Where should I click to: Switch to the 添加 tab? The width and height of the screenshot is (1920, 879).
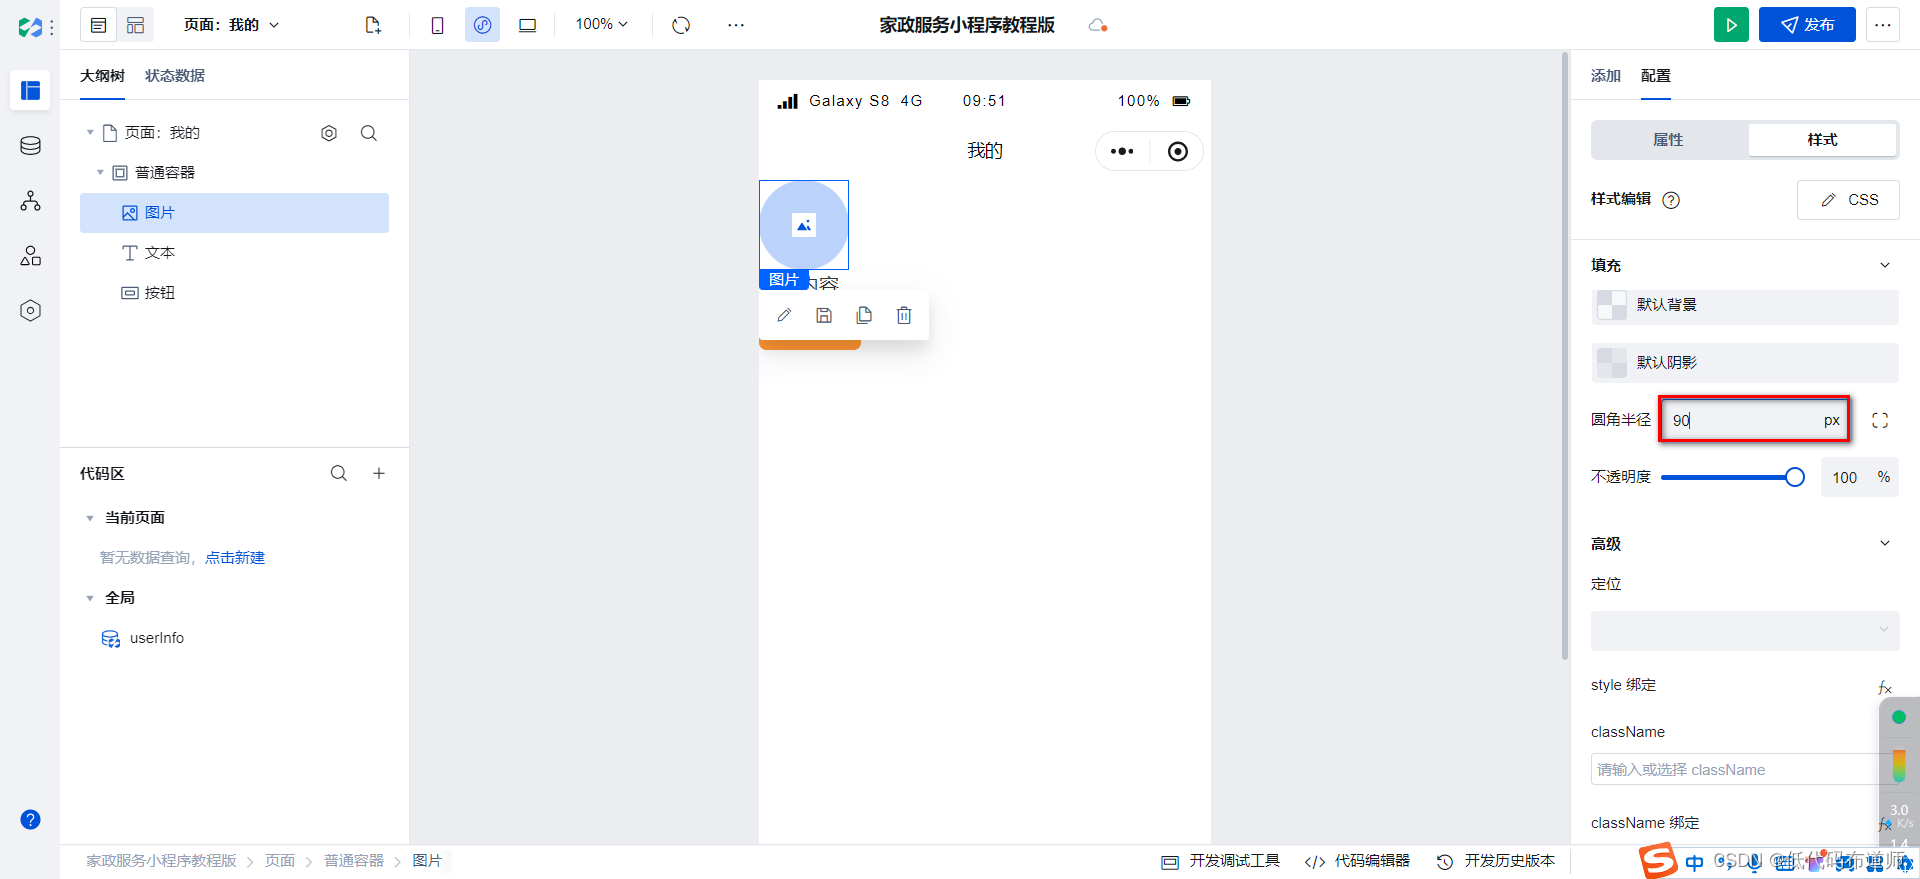point(1606,76)
